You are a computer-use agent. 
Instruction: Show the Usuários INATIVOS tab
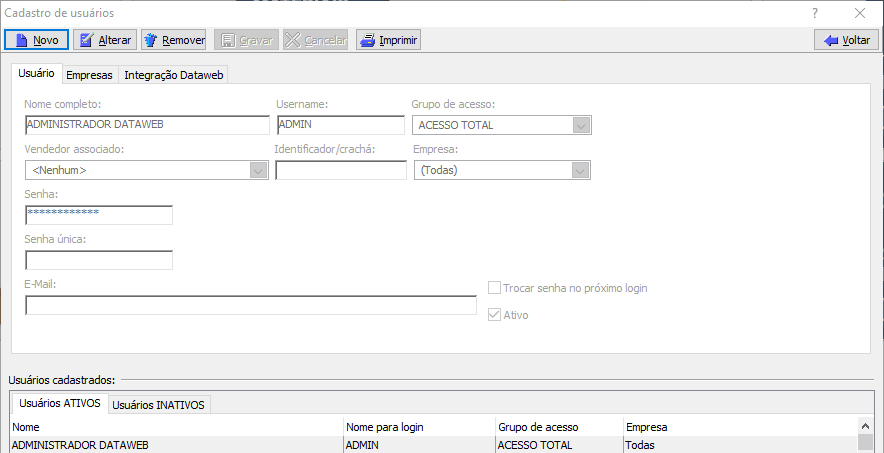[x=158, y=405]
